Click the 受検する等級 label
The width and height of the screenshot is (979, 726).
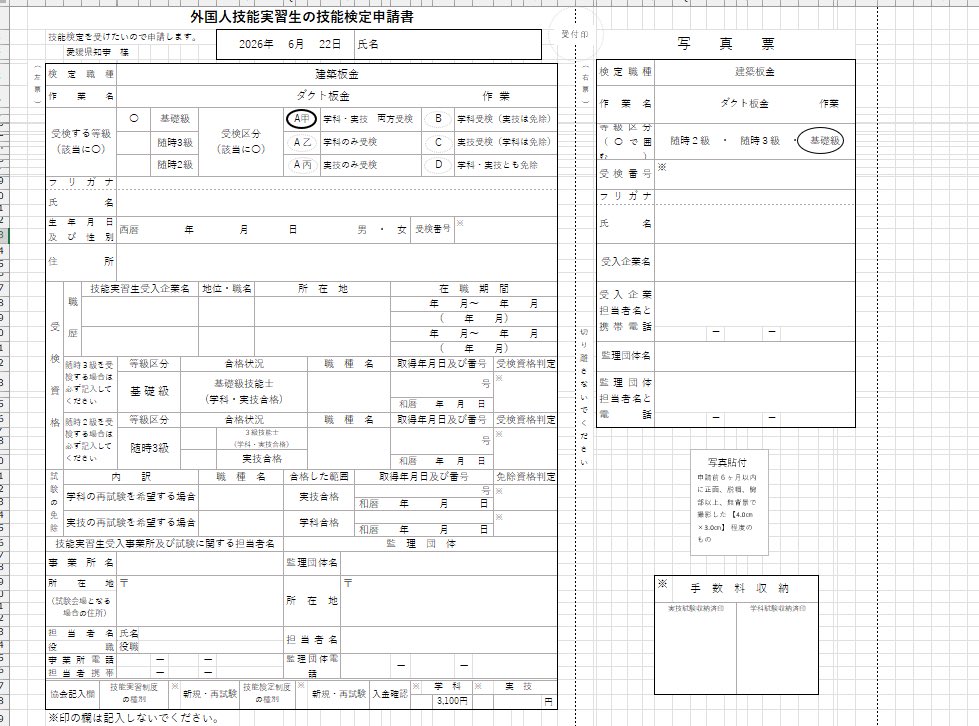click(81, 142)
